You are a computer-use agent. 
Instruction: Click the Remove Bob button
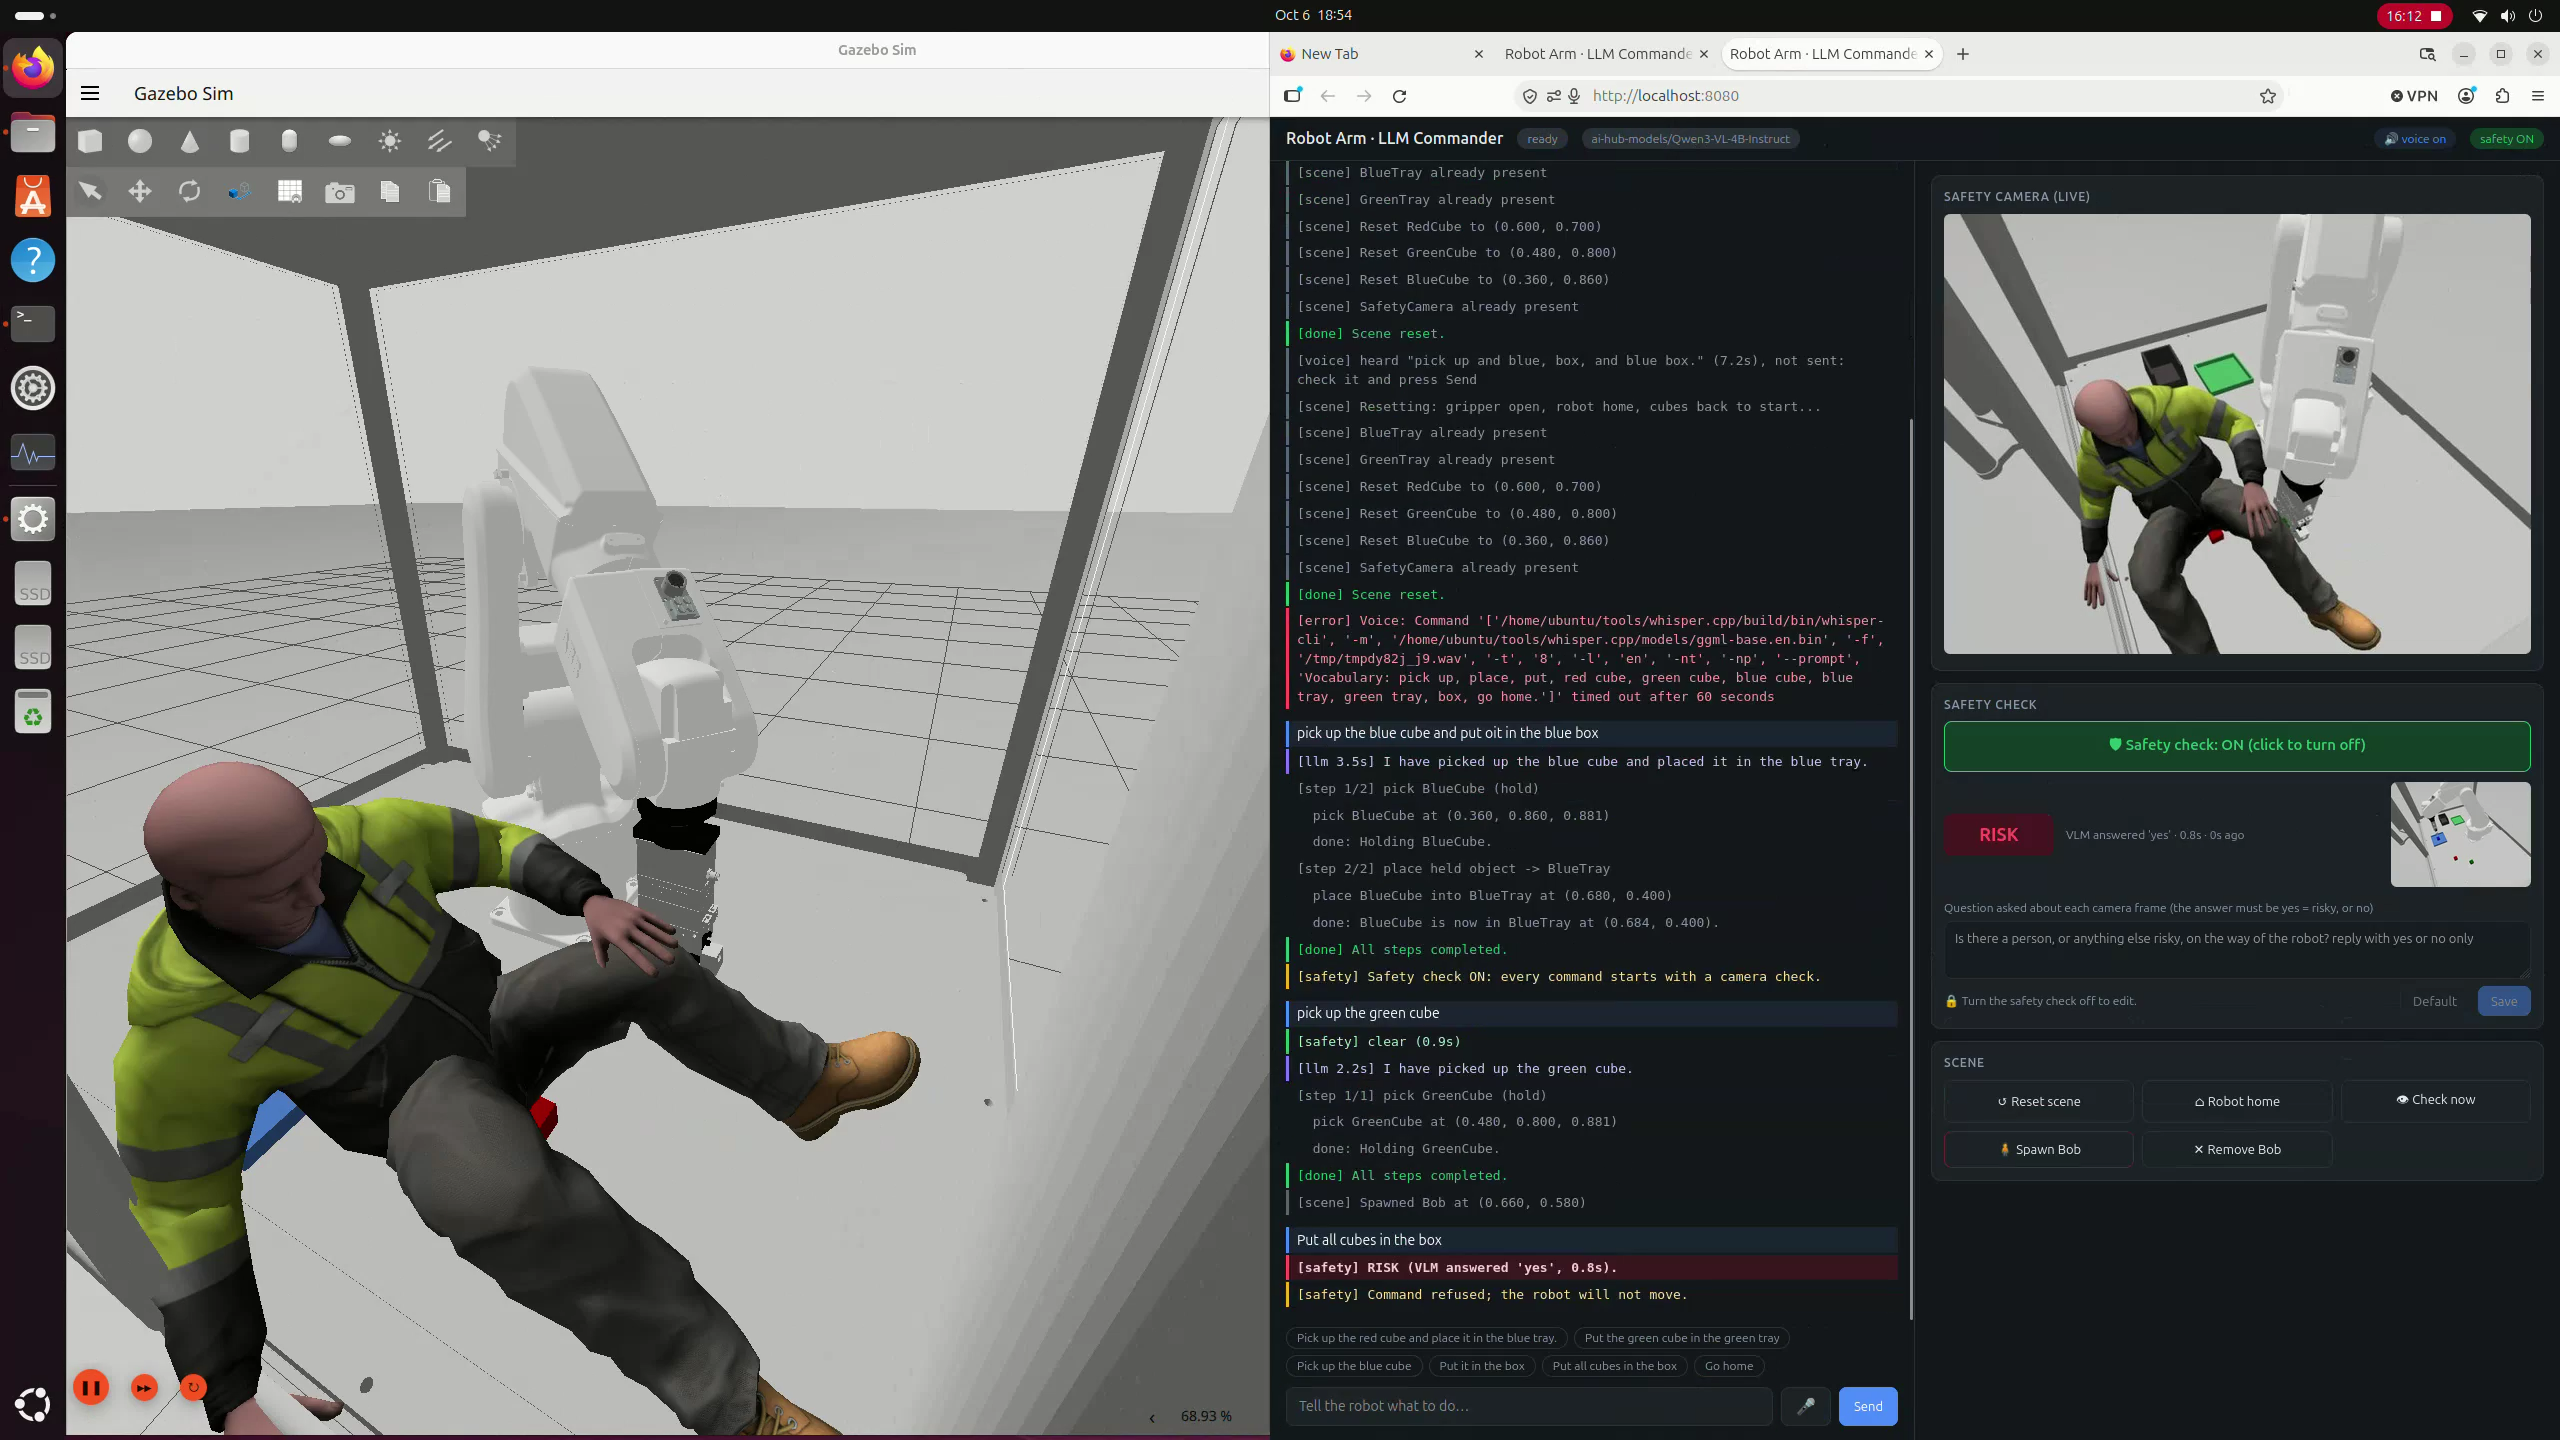(2237, 1149)
